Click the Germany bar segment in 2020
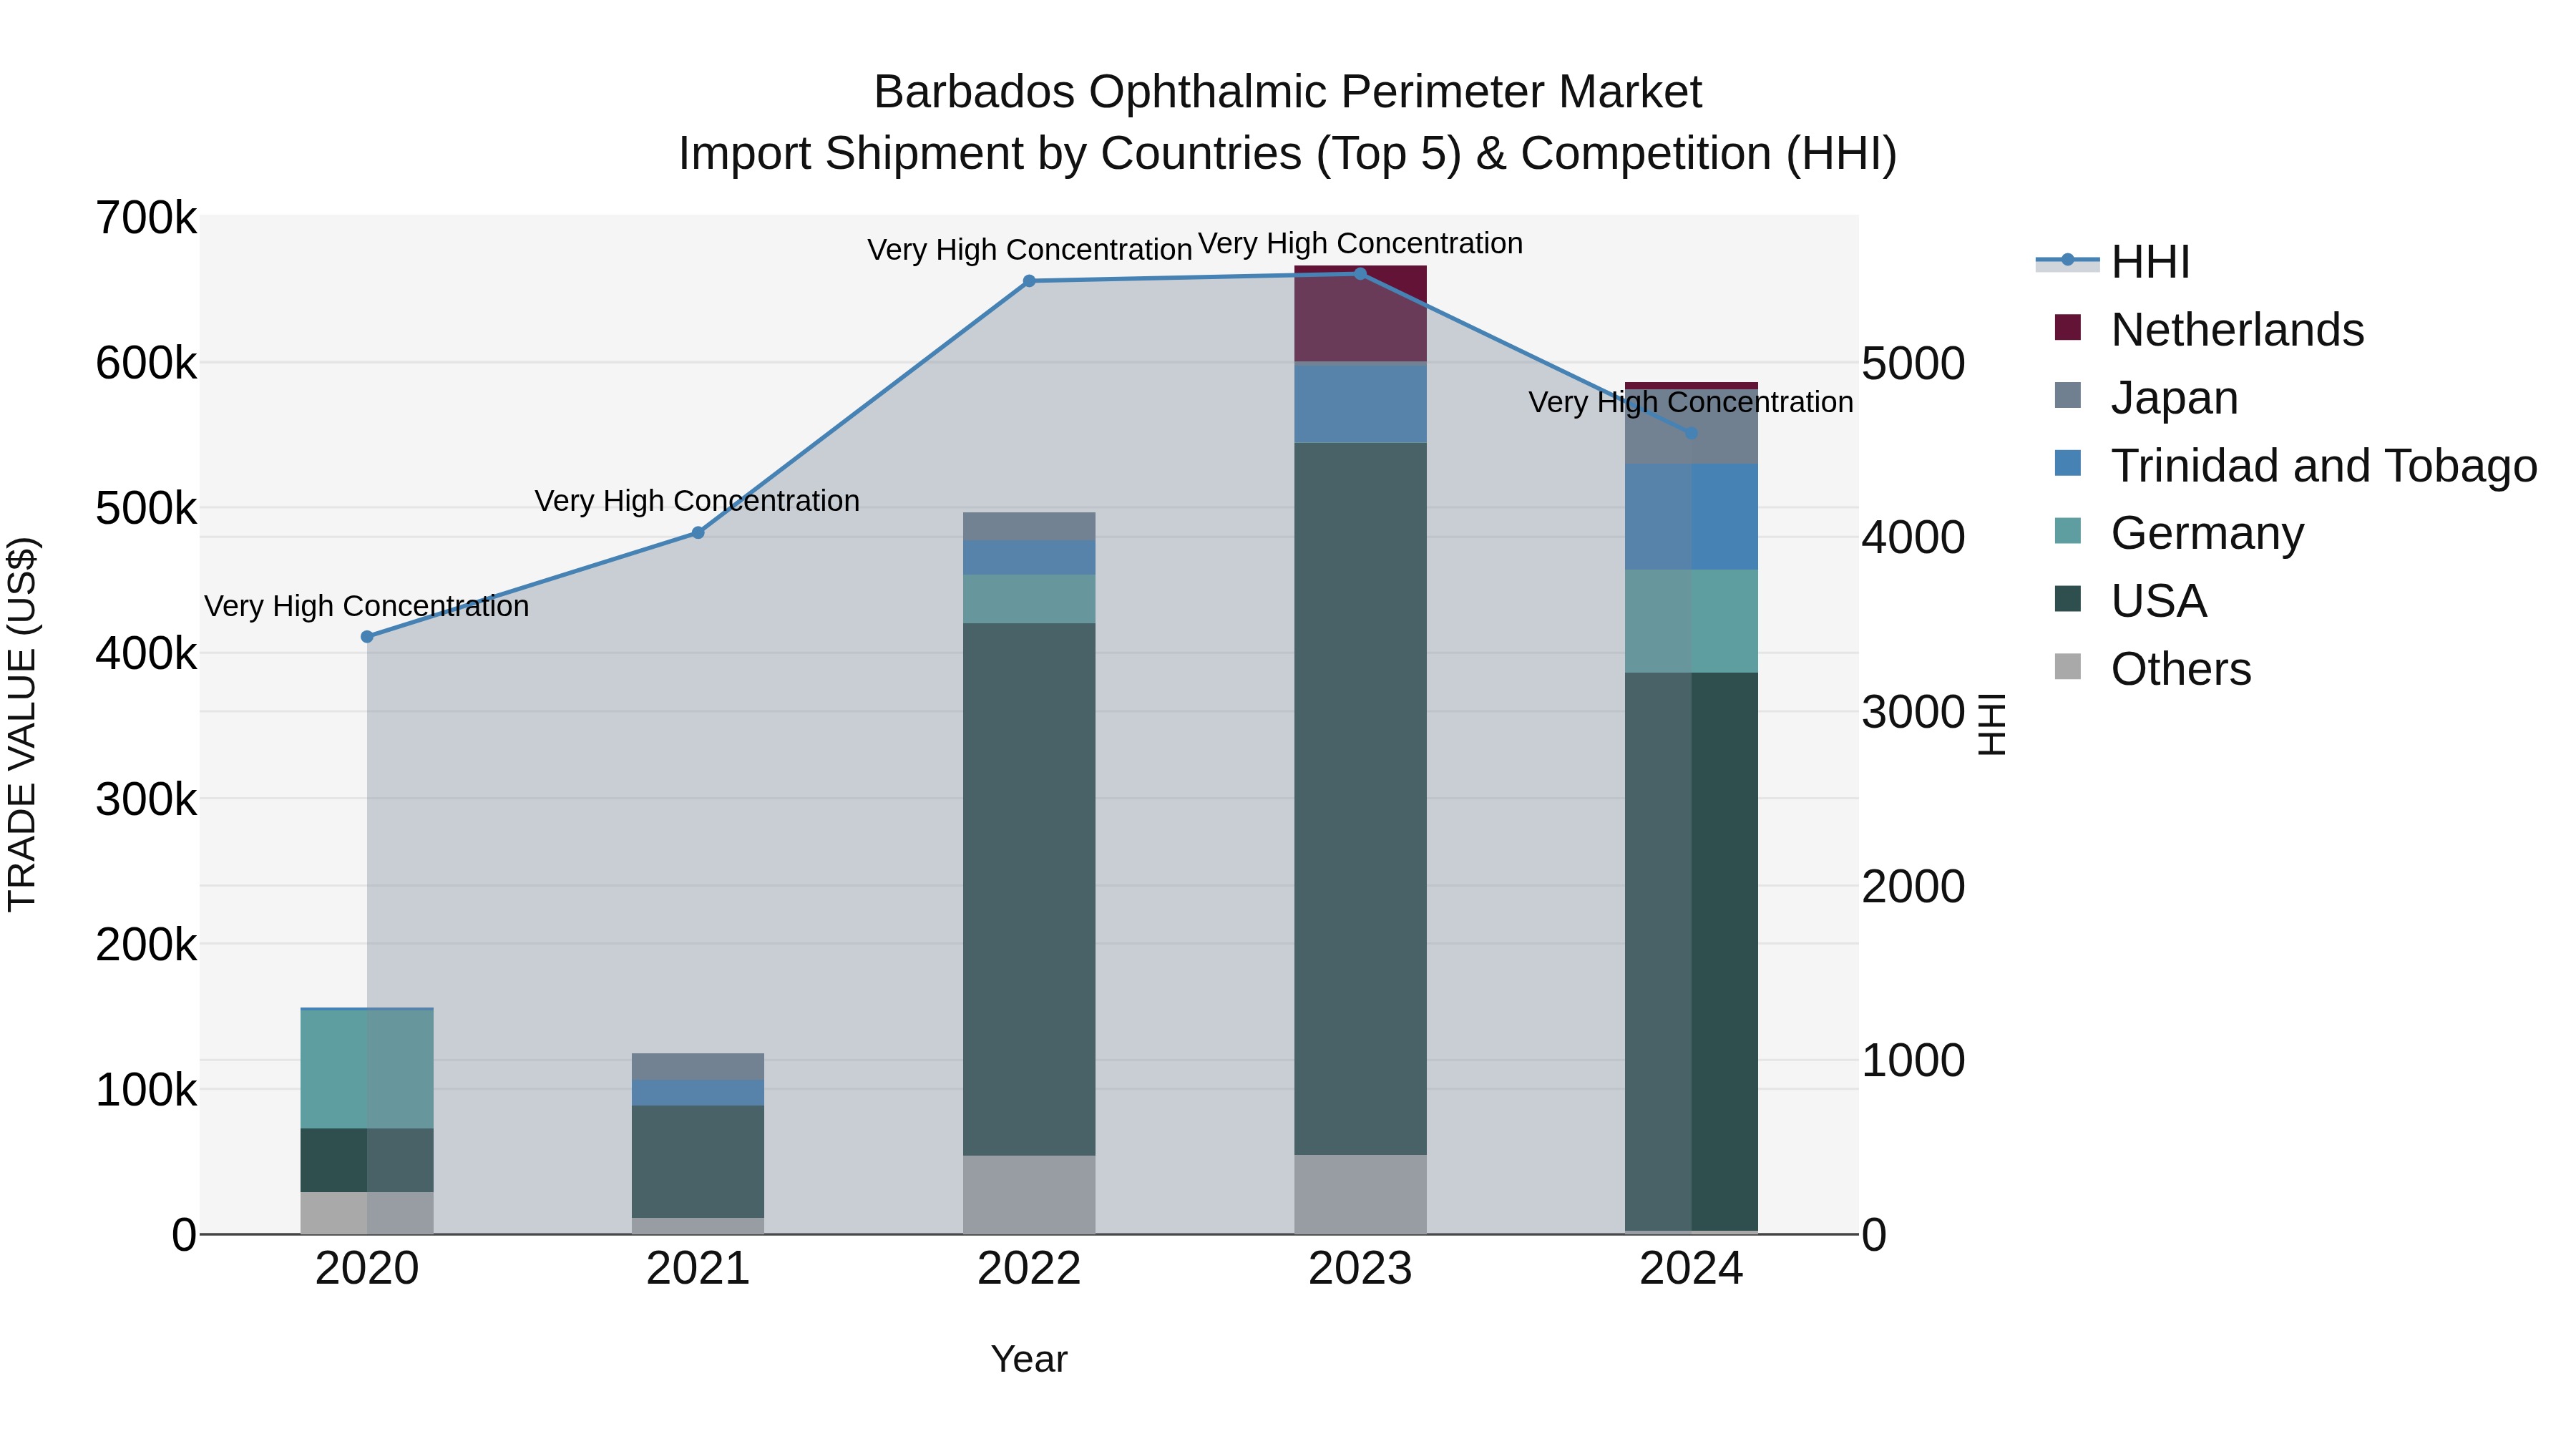 coord(367,1069)
